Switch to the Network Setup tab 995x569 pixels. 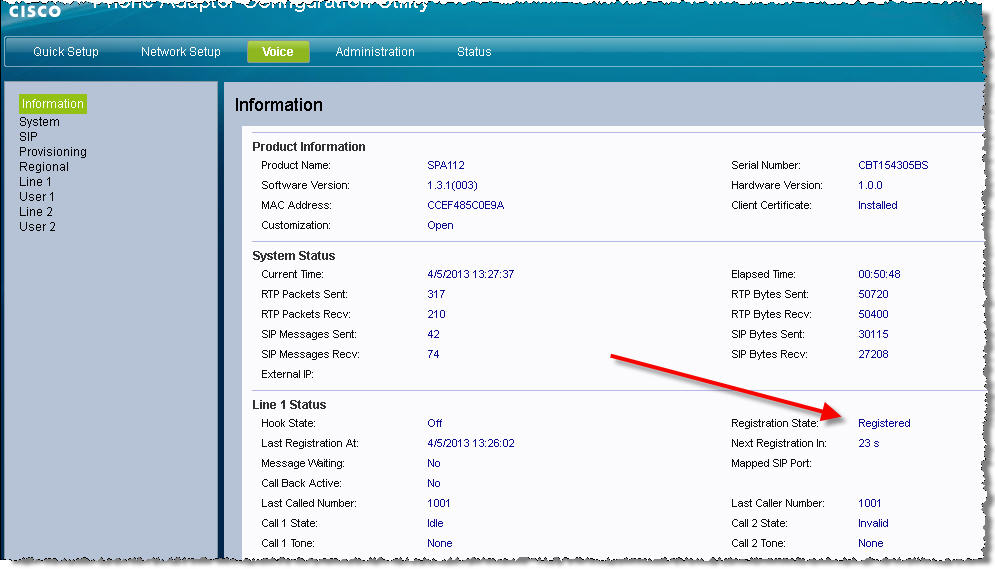[x=181, y=52]
